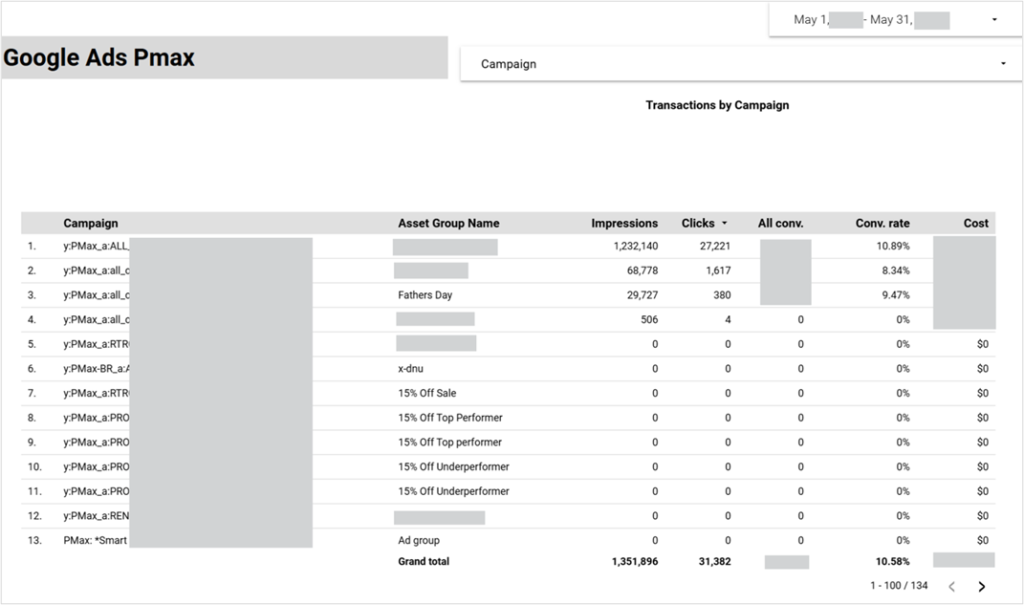Sort by Campaign column header
This screenshot has height=605, width=1024.
click(x=91, y=223)
